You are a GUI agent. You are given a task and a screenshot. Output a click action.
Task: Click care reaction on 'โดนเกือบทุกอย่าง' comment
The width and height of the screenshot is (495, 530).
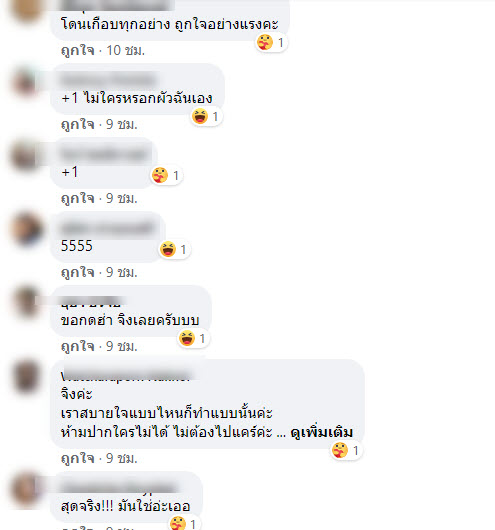pos(271,43)
